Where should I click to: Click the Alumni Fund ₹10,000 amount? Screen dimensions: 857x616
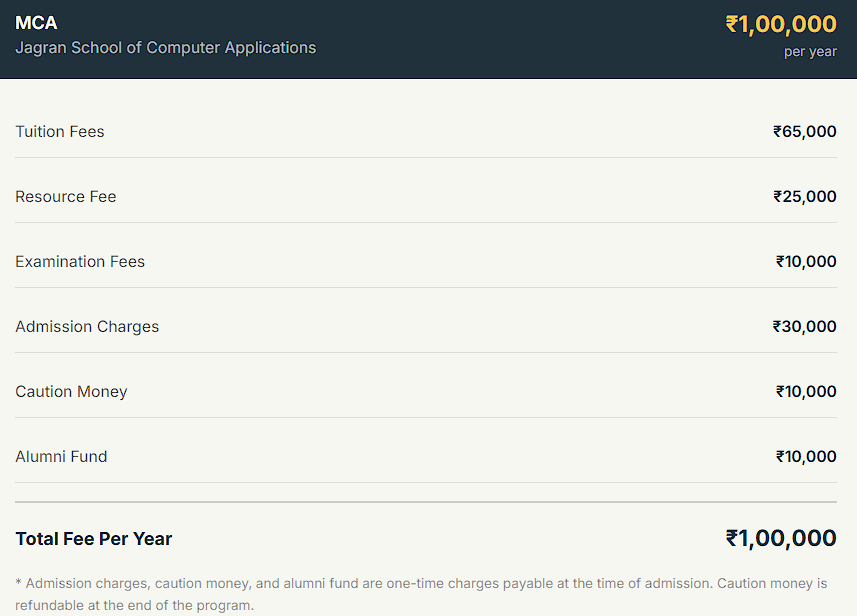806,457
